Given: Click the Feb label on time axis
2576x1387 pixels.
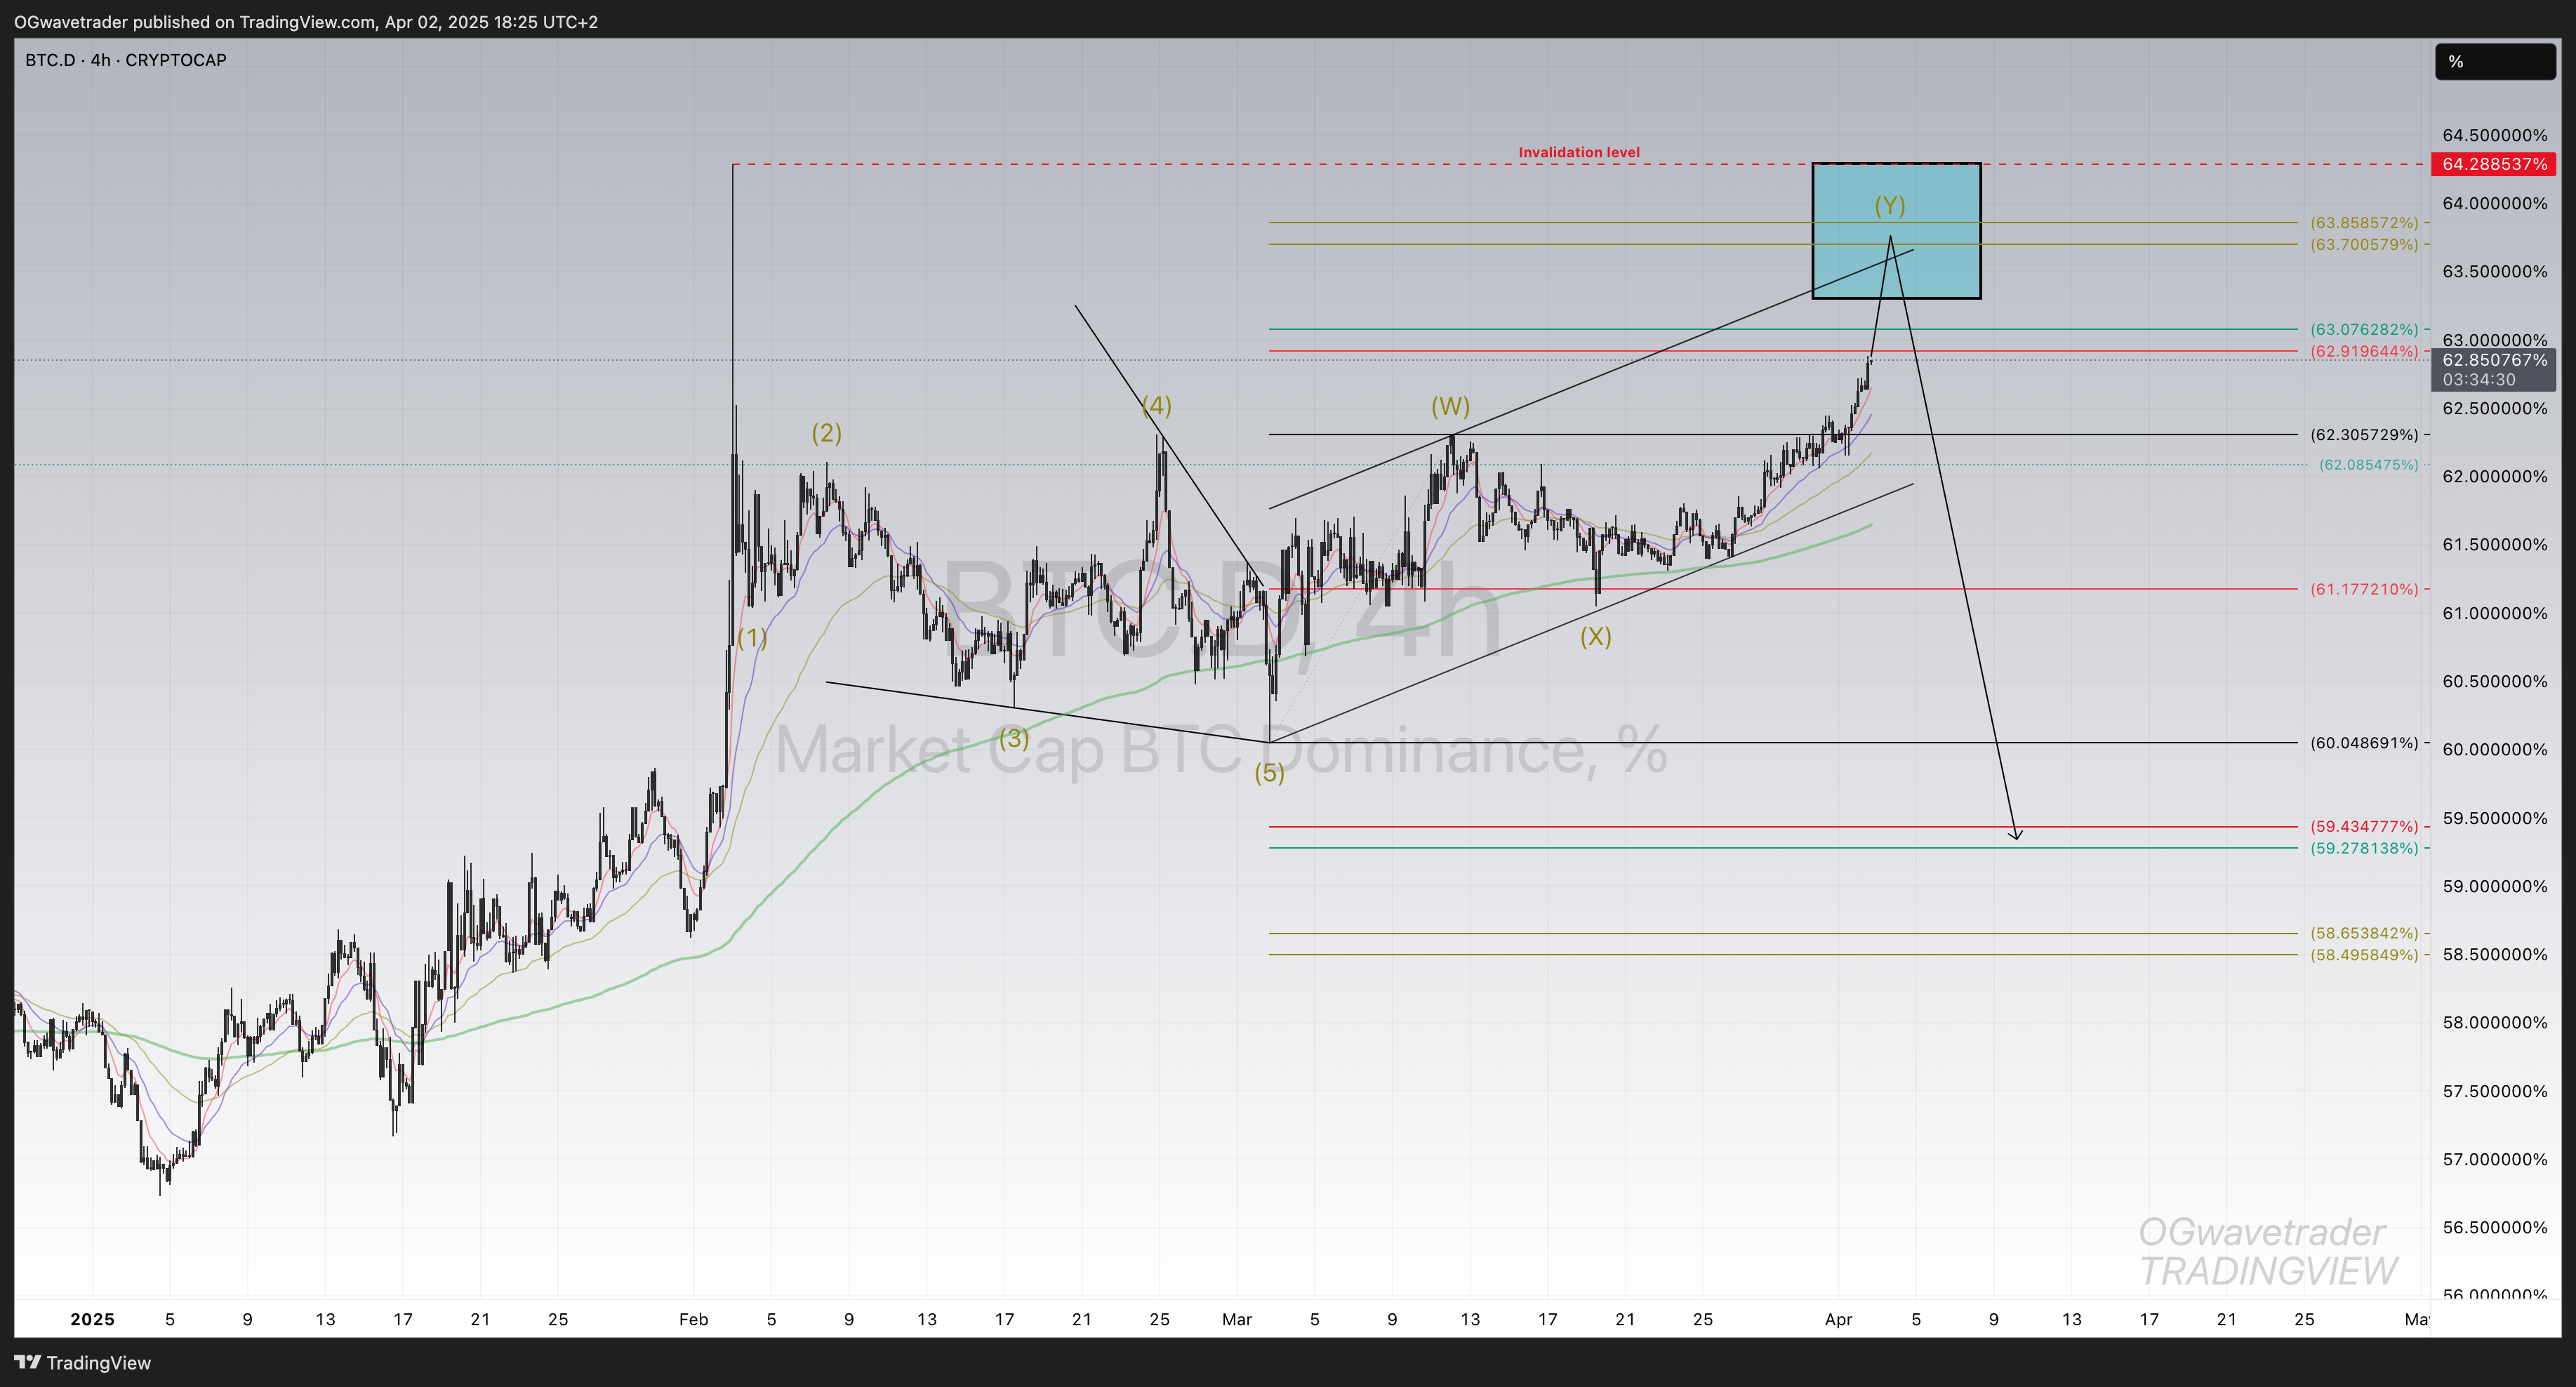Looking at the screenshot, I should tap(693, 1319).
